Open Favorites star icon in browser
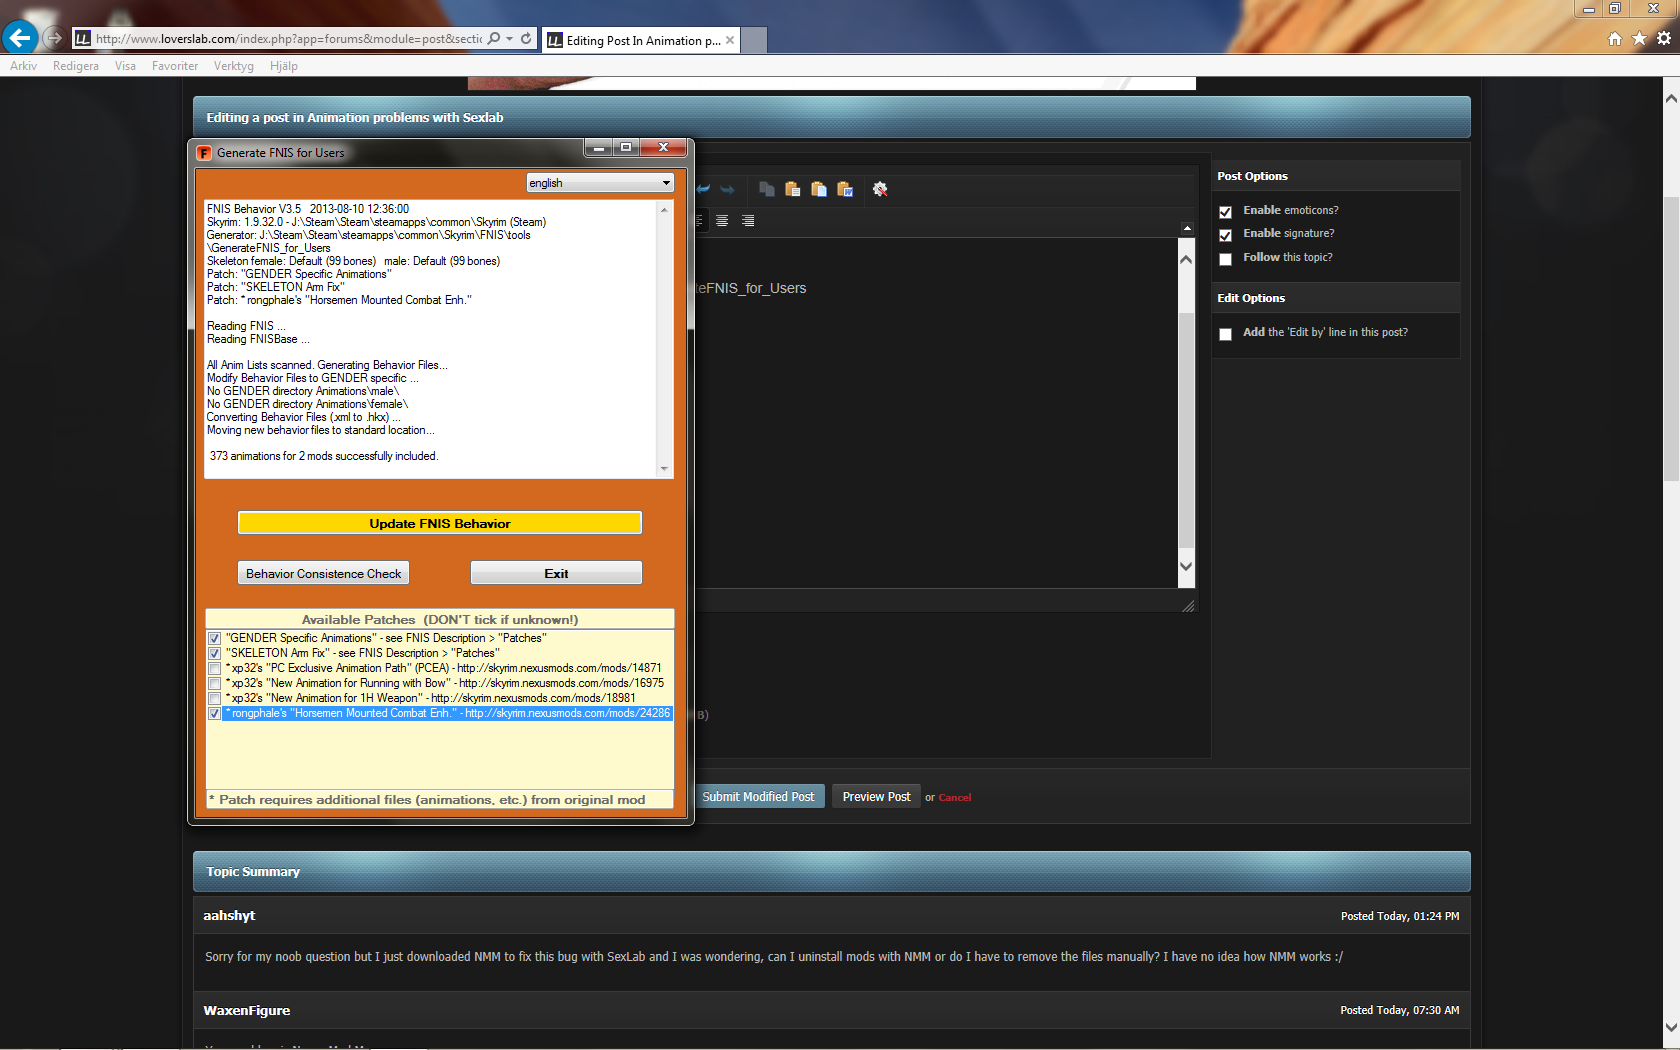The image size is (1680, 1050). 1639,39
